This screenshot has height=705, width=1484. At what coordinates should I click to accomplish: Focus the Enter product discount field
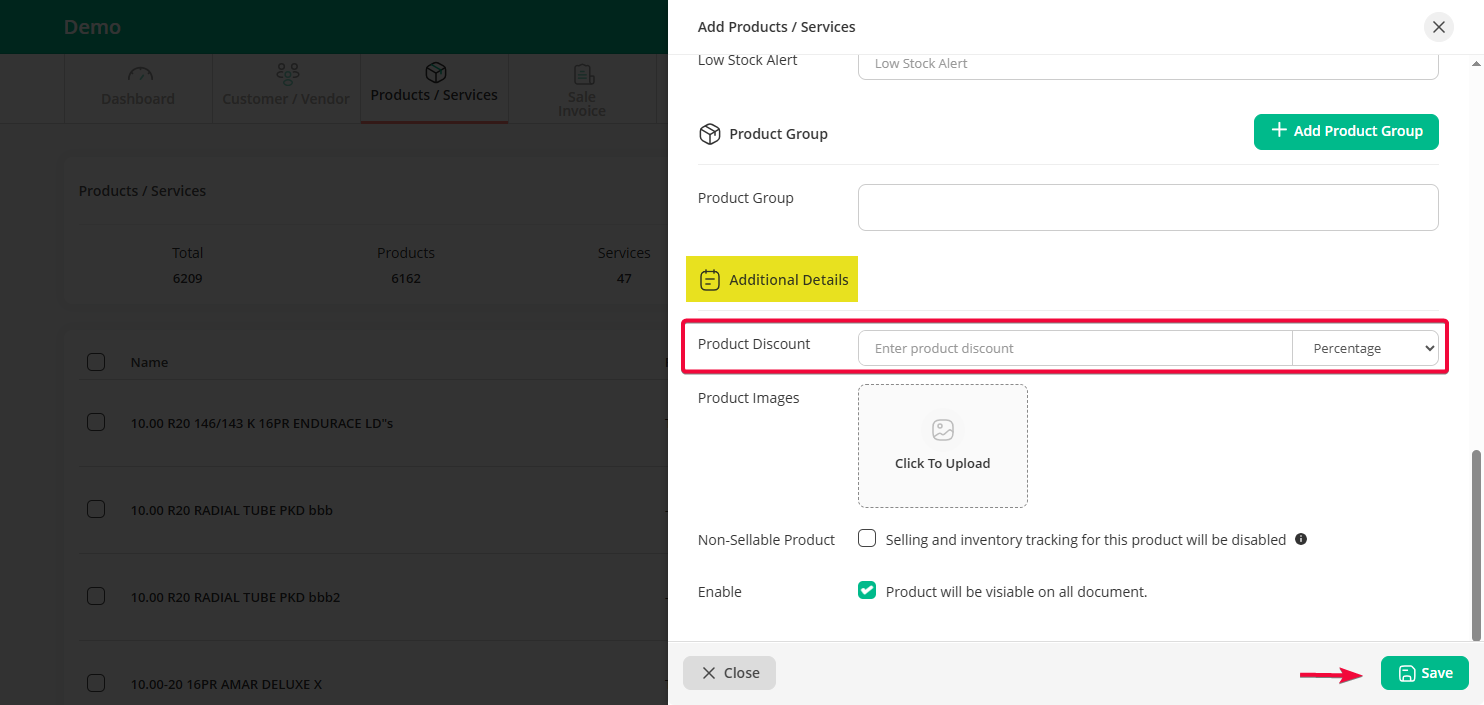[1074, 348]
